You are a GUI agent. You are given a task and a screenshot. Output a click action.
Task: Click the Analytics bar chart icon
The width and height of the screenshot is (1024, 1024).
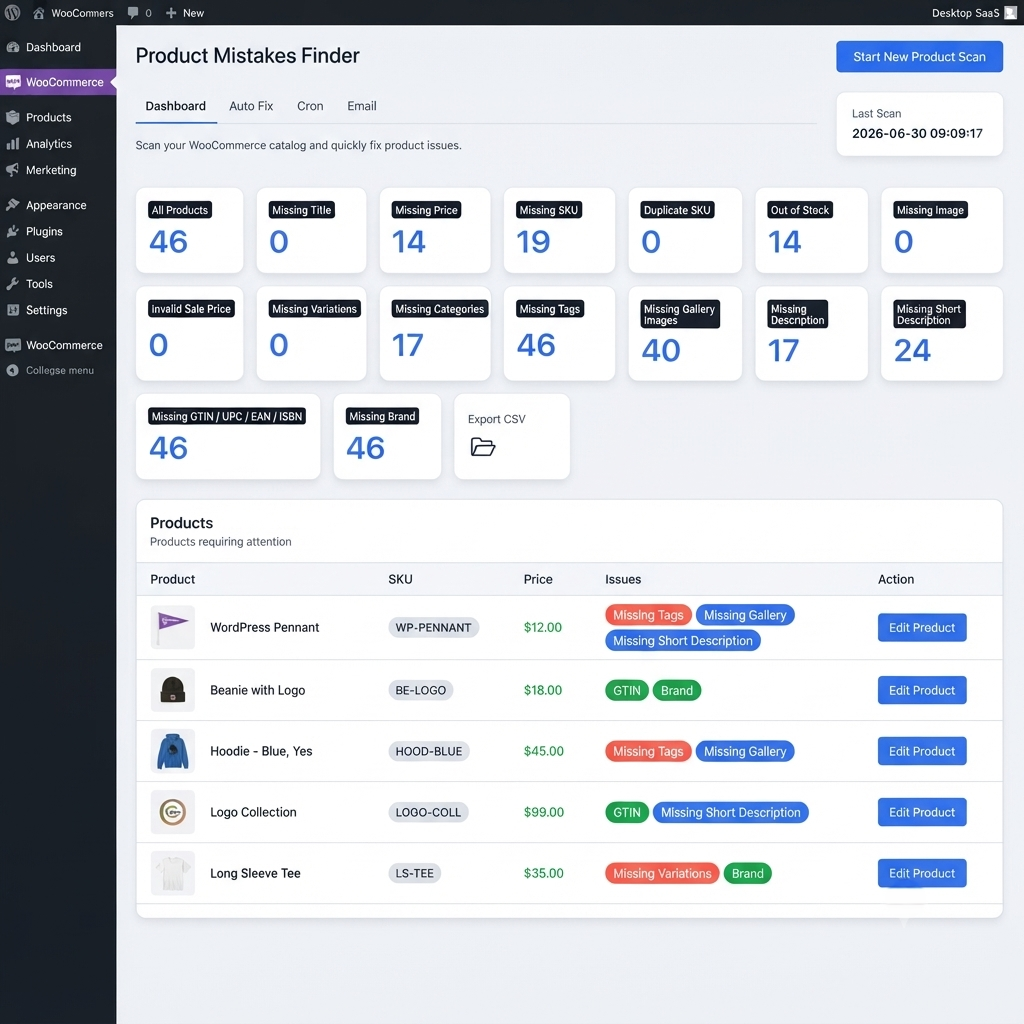coord(12,144)
